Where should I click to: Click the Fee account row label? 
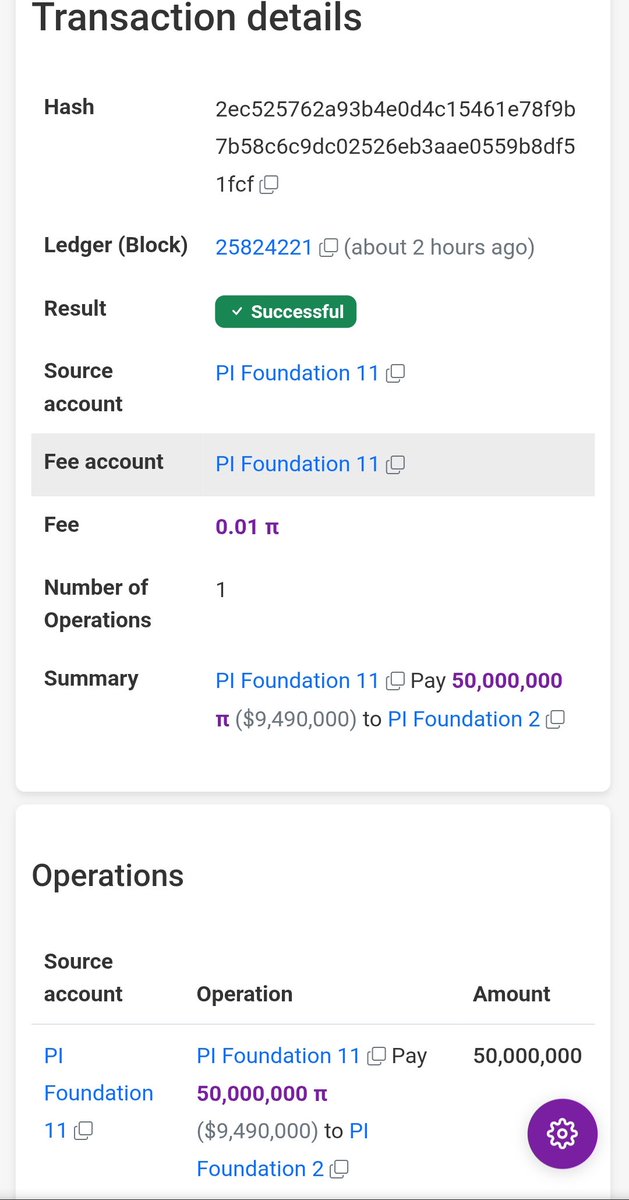coord(104,462)
